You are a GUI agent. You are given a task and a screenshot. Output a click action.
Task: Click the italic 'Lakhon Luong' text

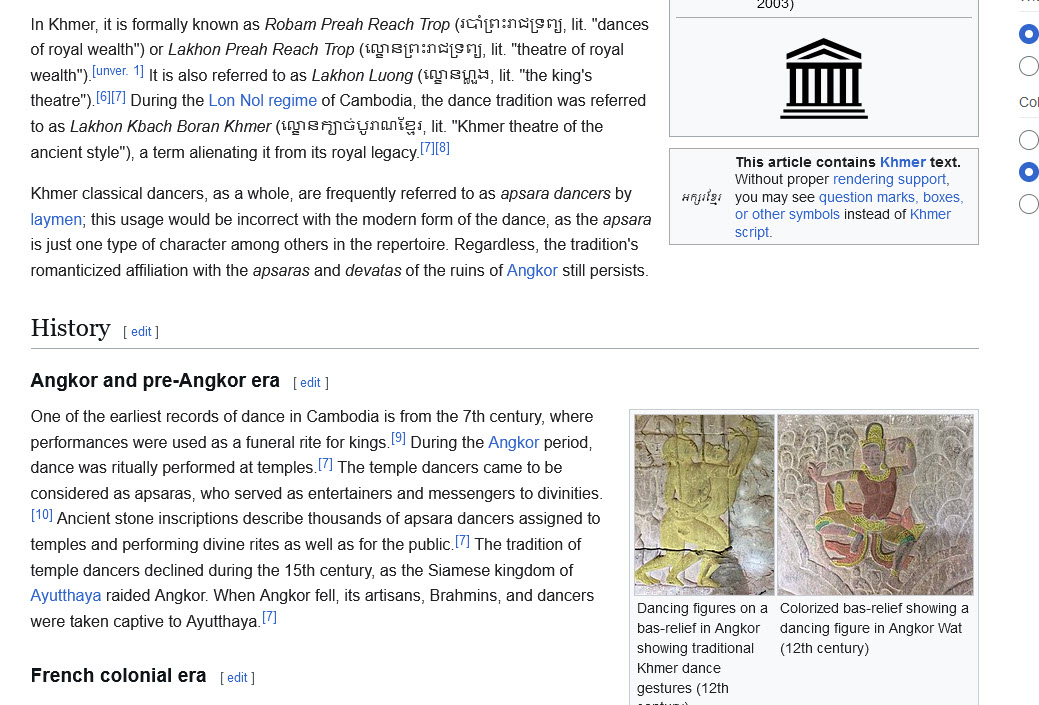click(362, 76)
